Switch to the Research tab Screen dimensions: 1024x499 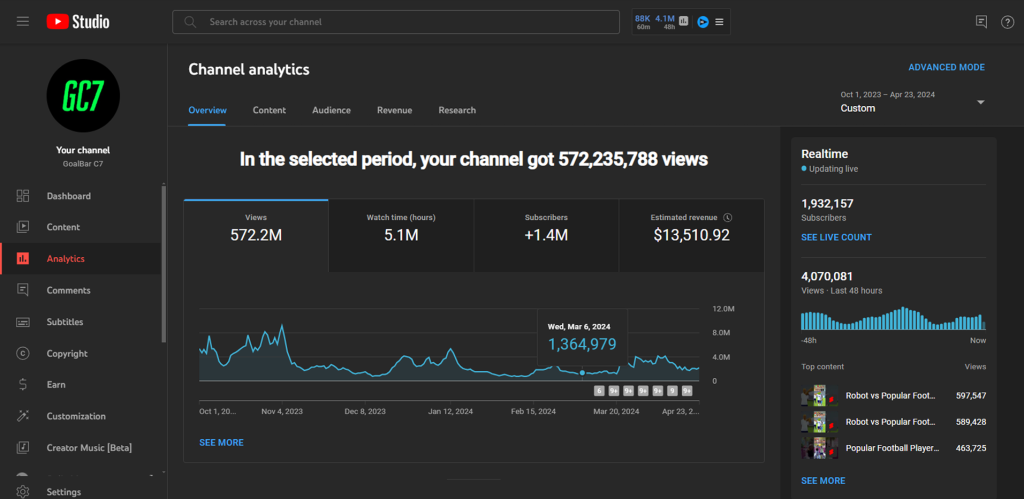tap(457, 110)
